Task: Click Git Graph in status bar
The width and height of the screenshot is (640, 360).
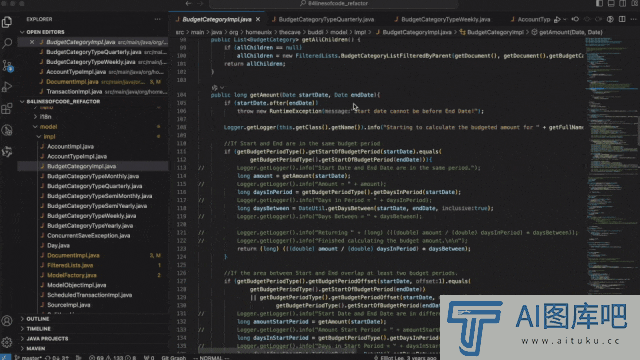Action: tap(173, 358)
